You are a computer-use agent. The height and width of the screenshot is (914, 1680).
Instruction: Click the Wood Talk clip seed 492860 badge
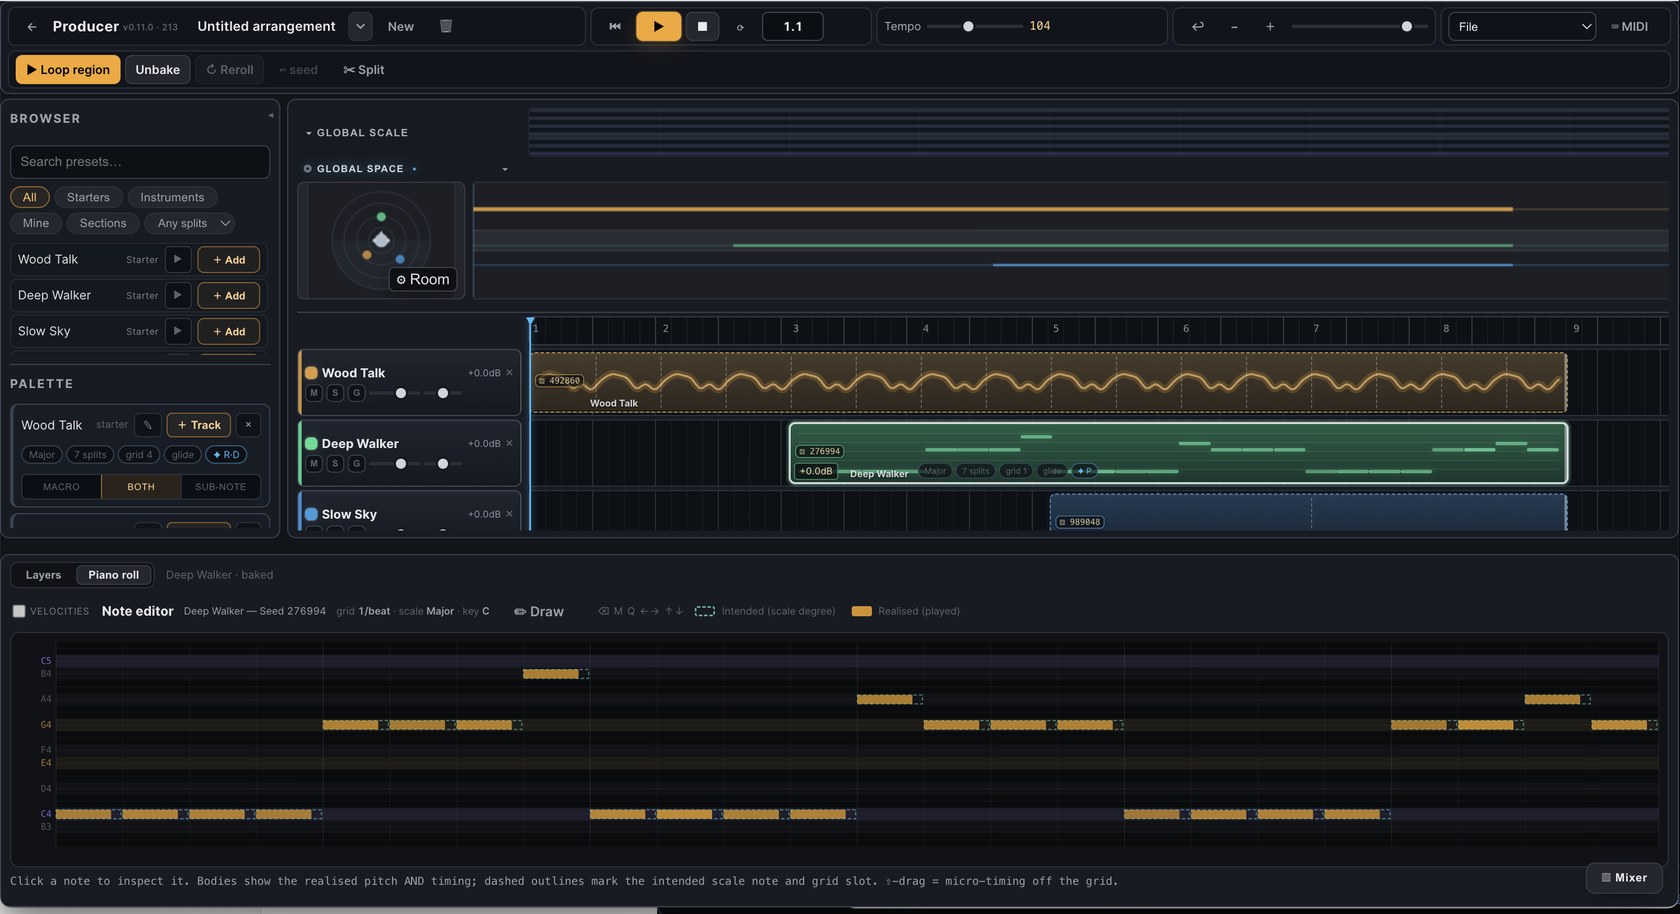(560, 381)
